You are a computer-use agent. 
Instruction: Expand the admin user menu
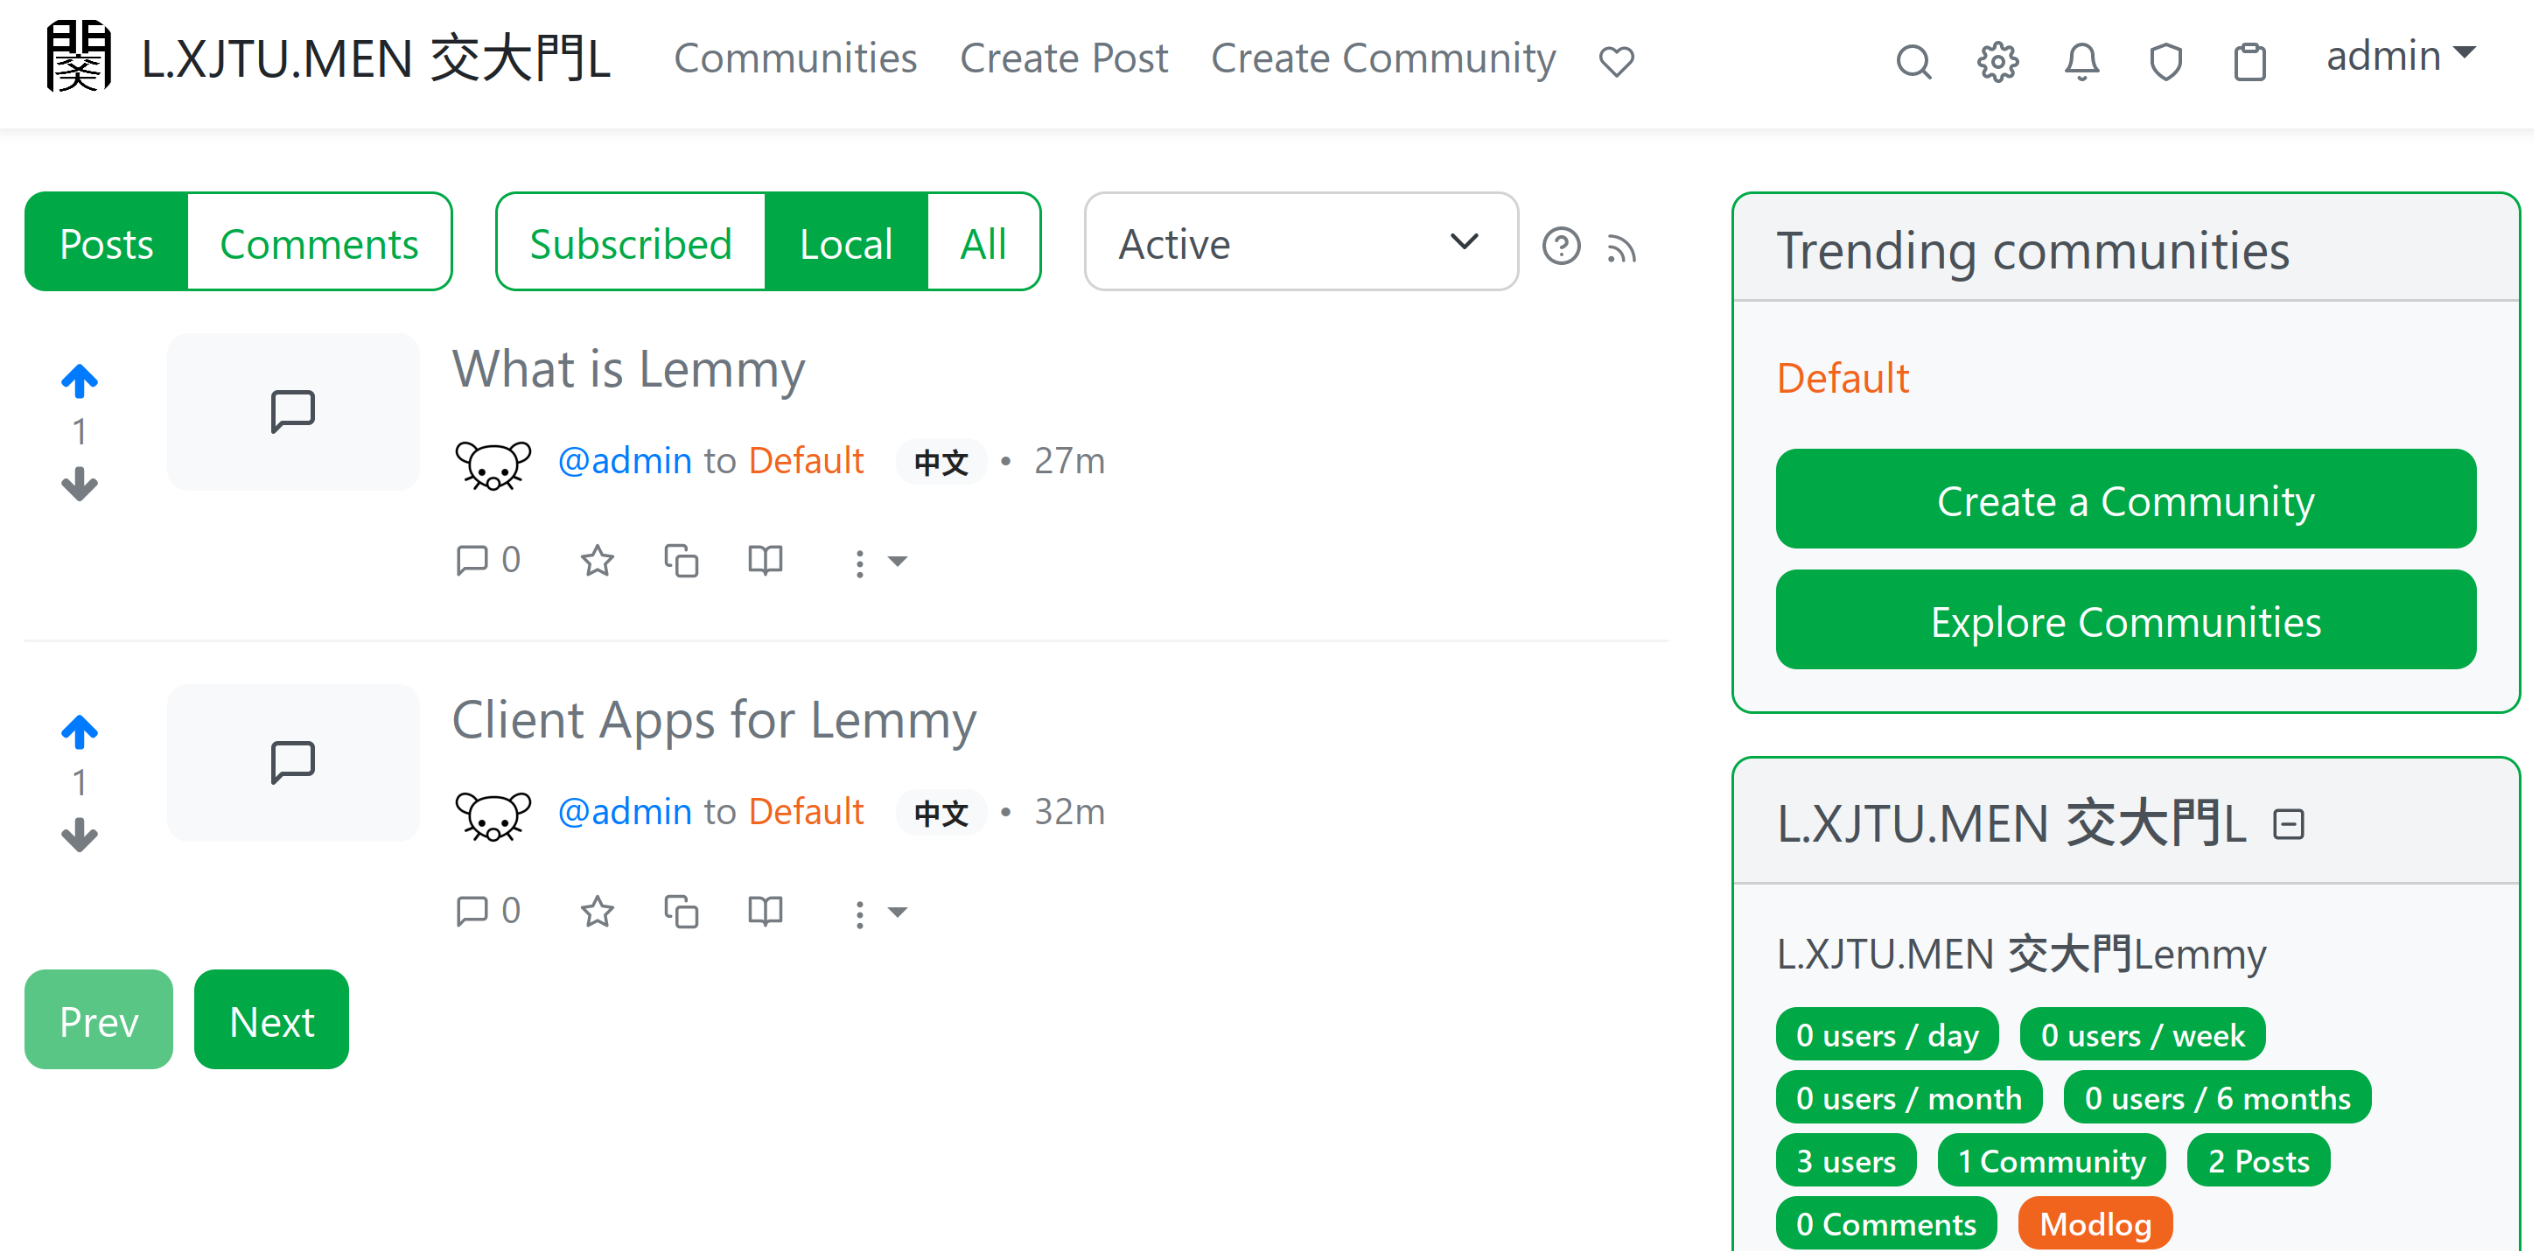(x=2400, y=57)
